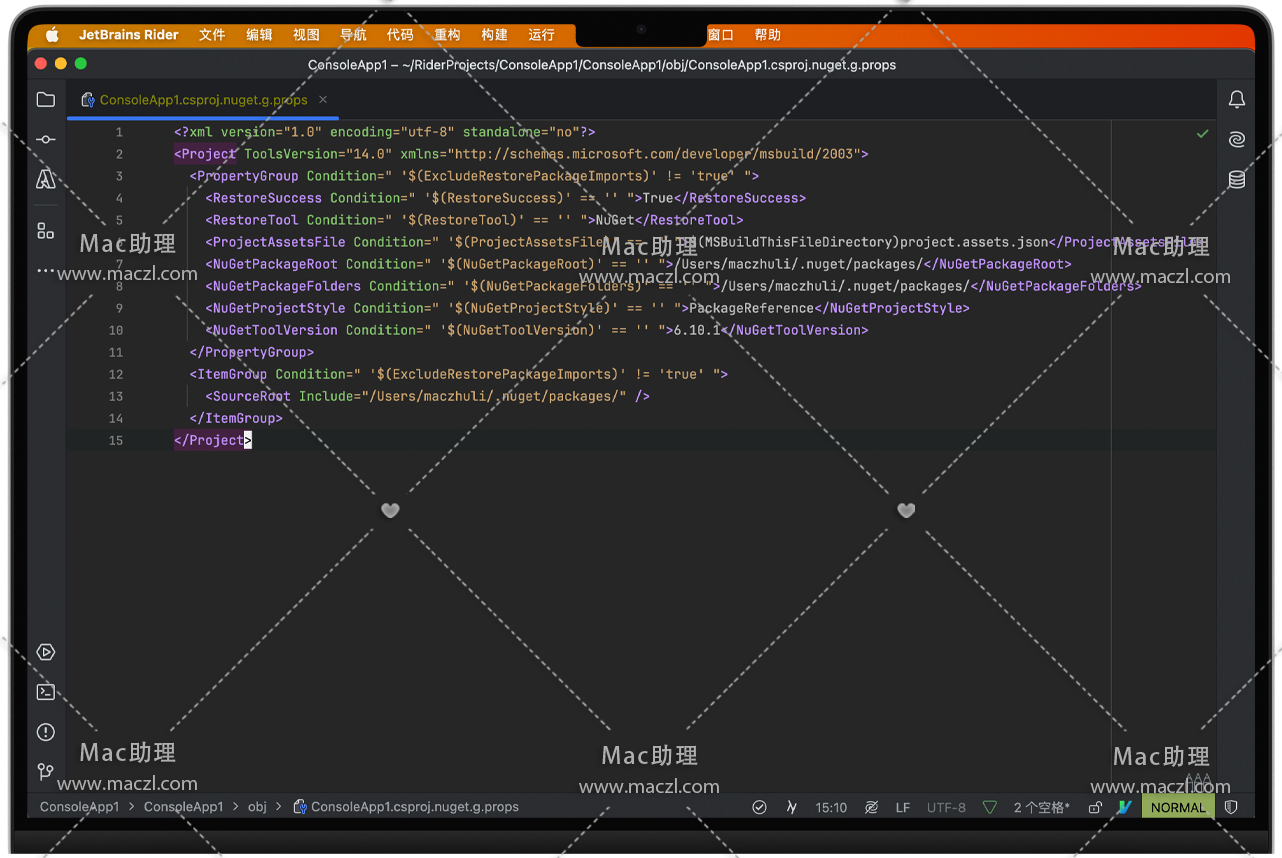Toggle the NORMAL Vim mode indicator
Viewport: 1282px width, 858px height.
click(1178, 807)
